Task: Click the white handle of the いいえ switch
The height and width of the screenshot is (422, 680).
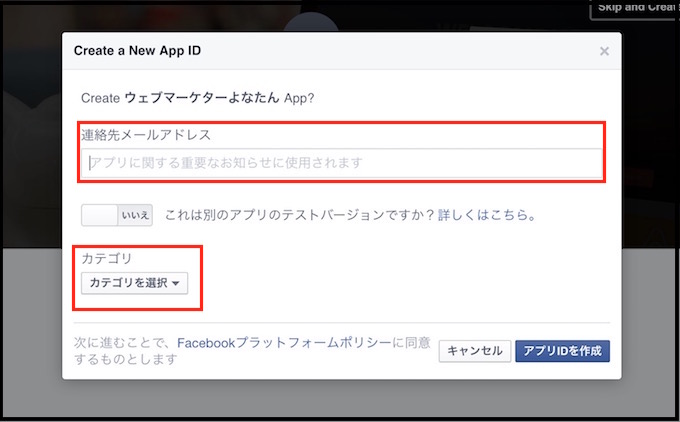Action: pos(99,215)
